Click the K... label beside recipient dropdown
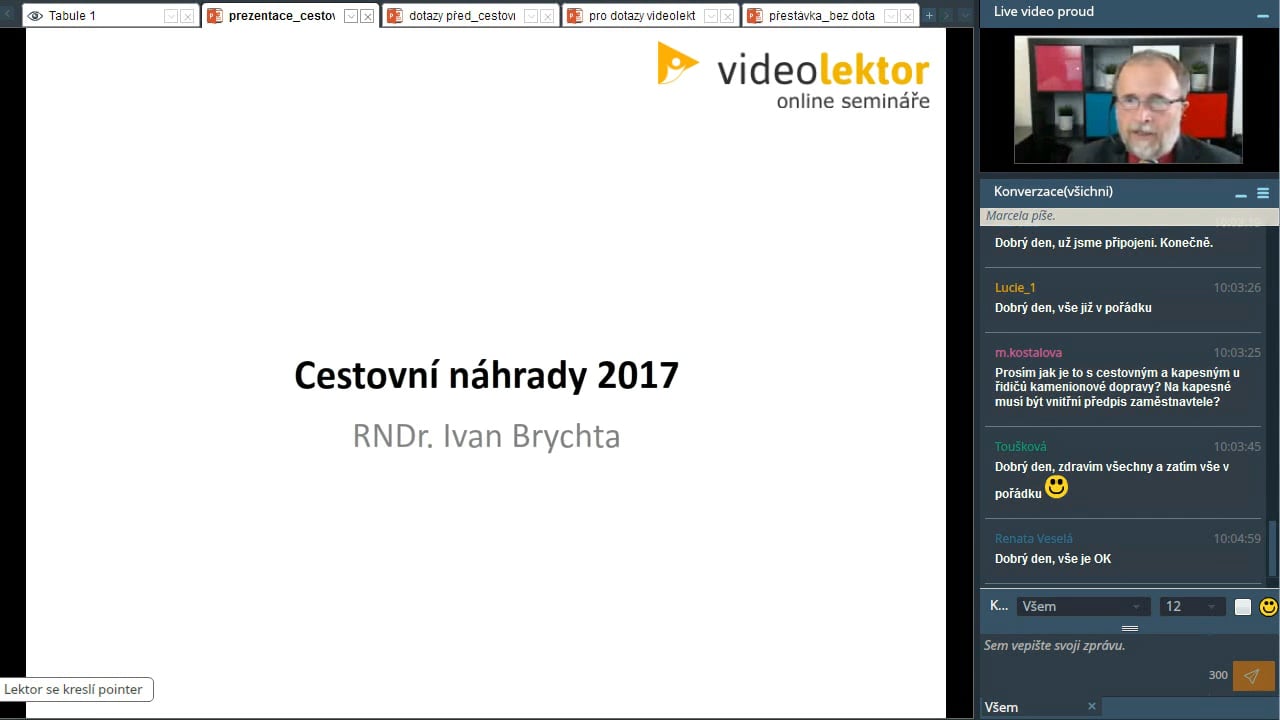 [999, 606]
